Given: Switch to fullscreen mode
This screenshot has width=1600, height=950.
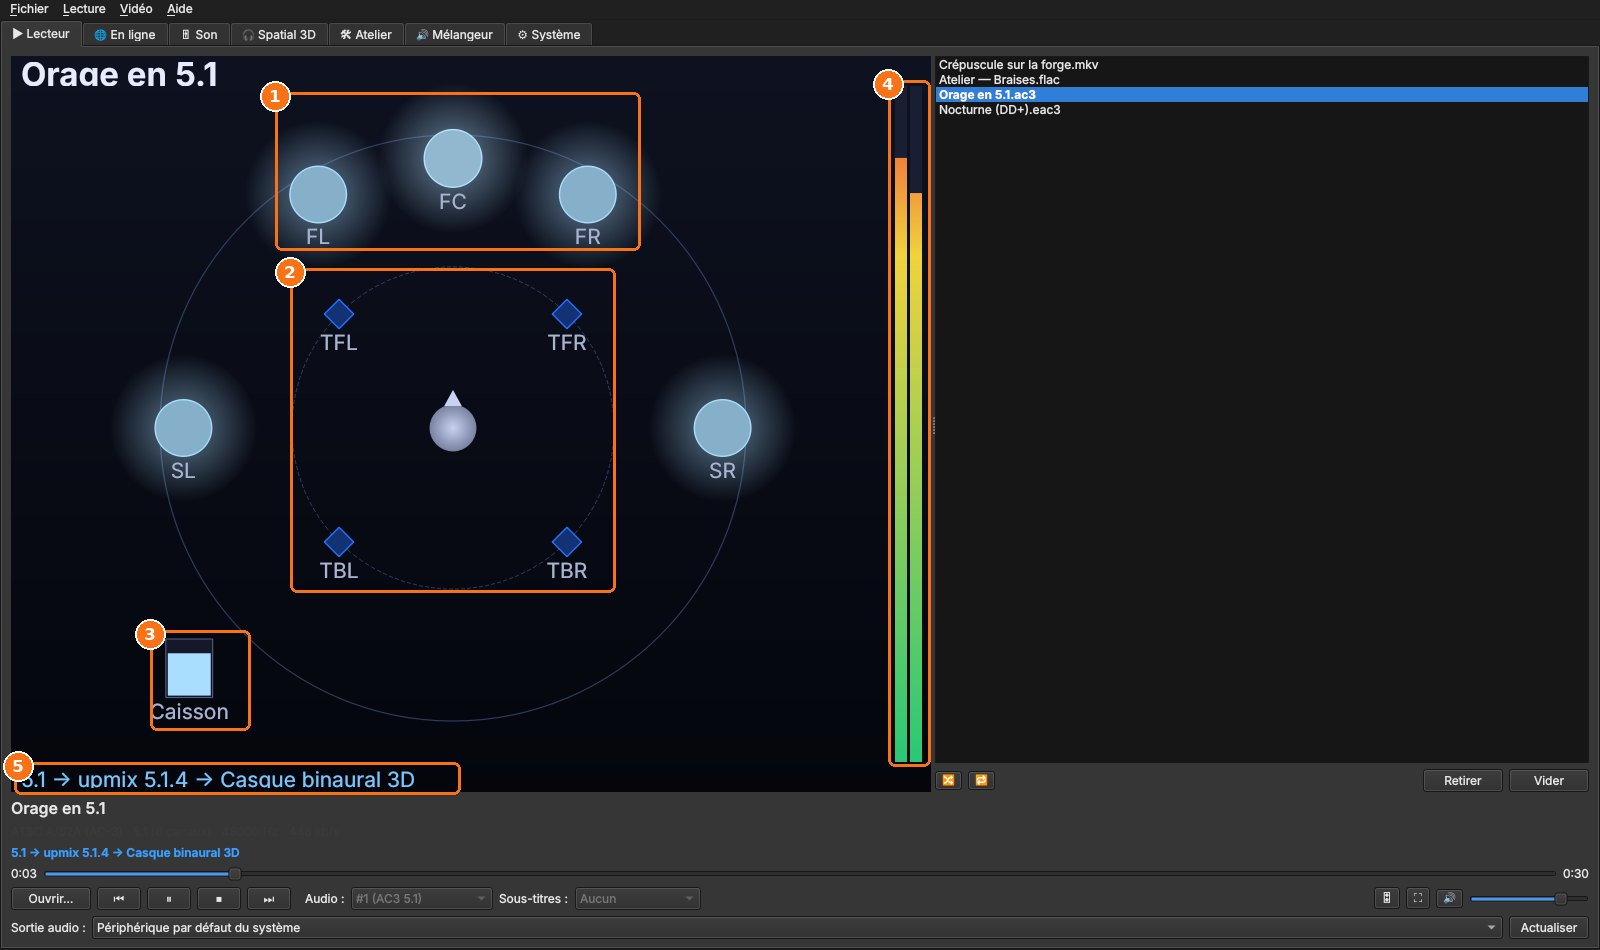Looking at the screenshot, I should 1418,898.
